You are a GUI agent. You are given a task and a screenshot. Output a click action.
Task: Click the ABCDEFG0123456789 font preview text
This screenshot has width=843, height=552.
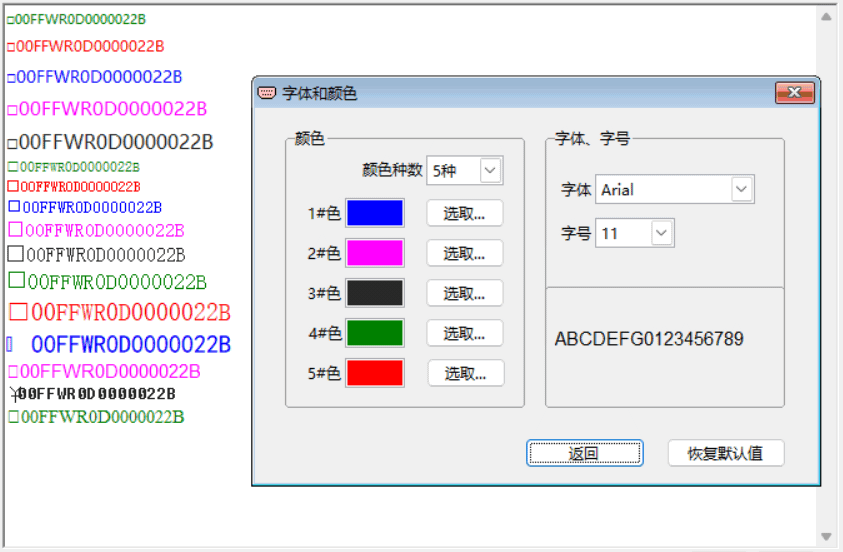point(649,339)
